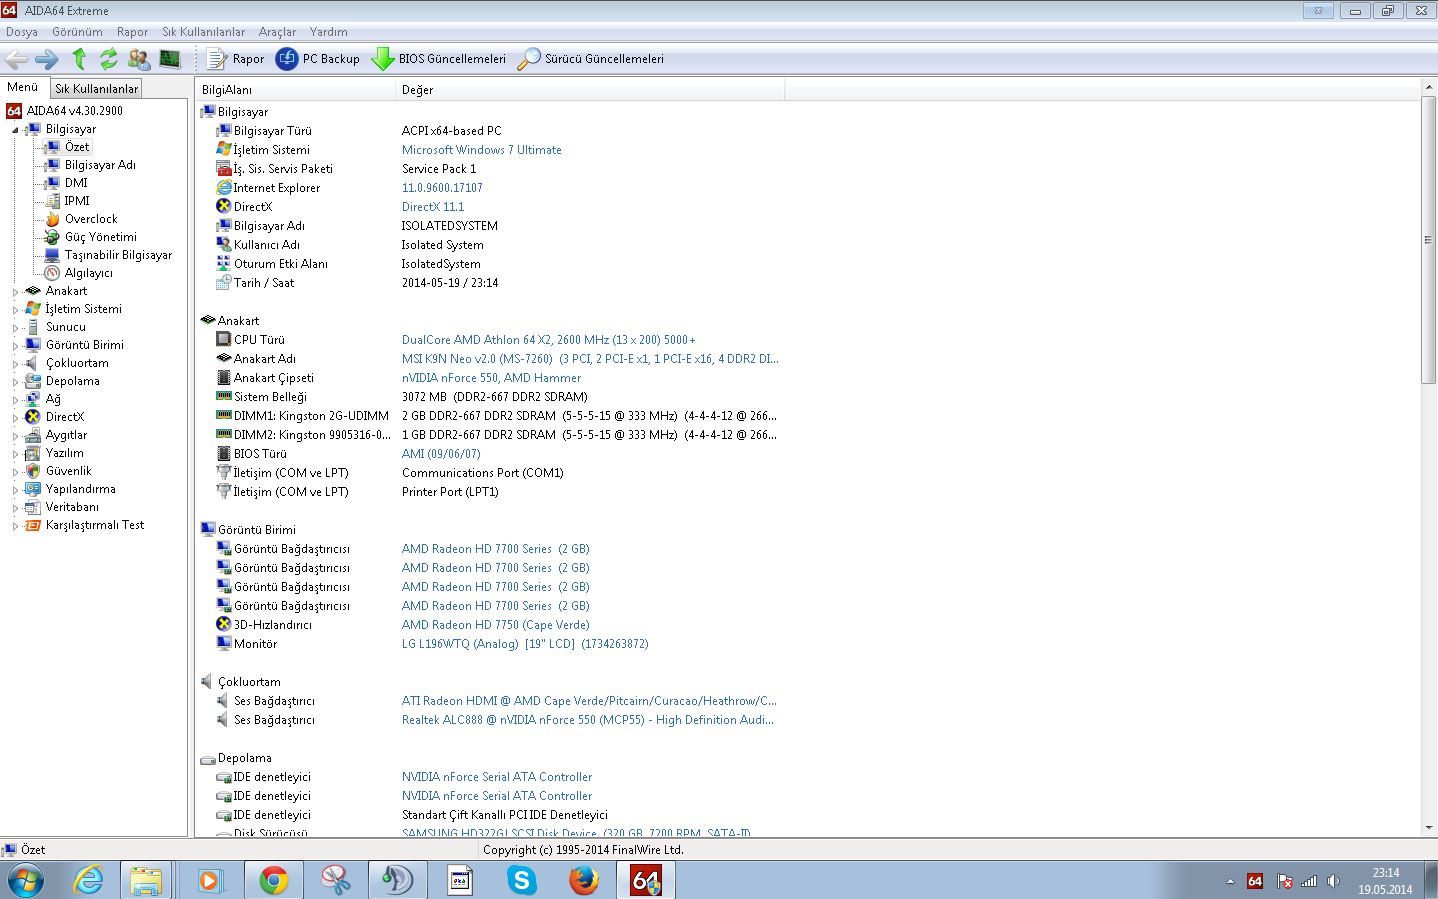Screen dimensions: 1438x899
Task: Select Taşınabilir Bilgisayar tree entry
Action: (118, 255)
